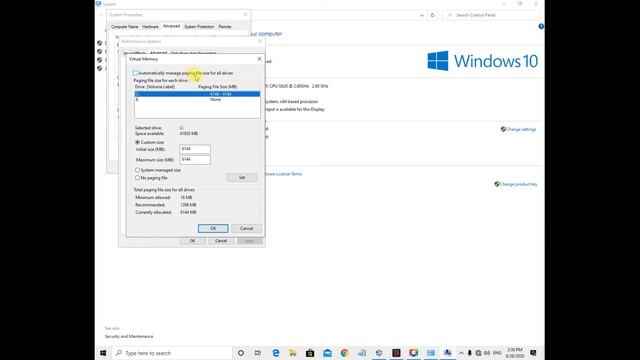Switch to the Remote tab in System Properties
This screenshot has height=360, width=640.
coord(225,27)
